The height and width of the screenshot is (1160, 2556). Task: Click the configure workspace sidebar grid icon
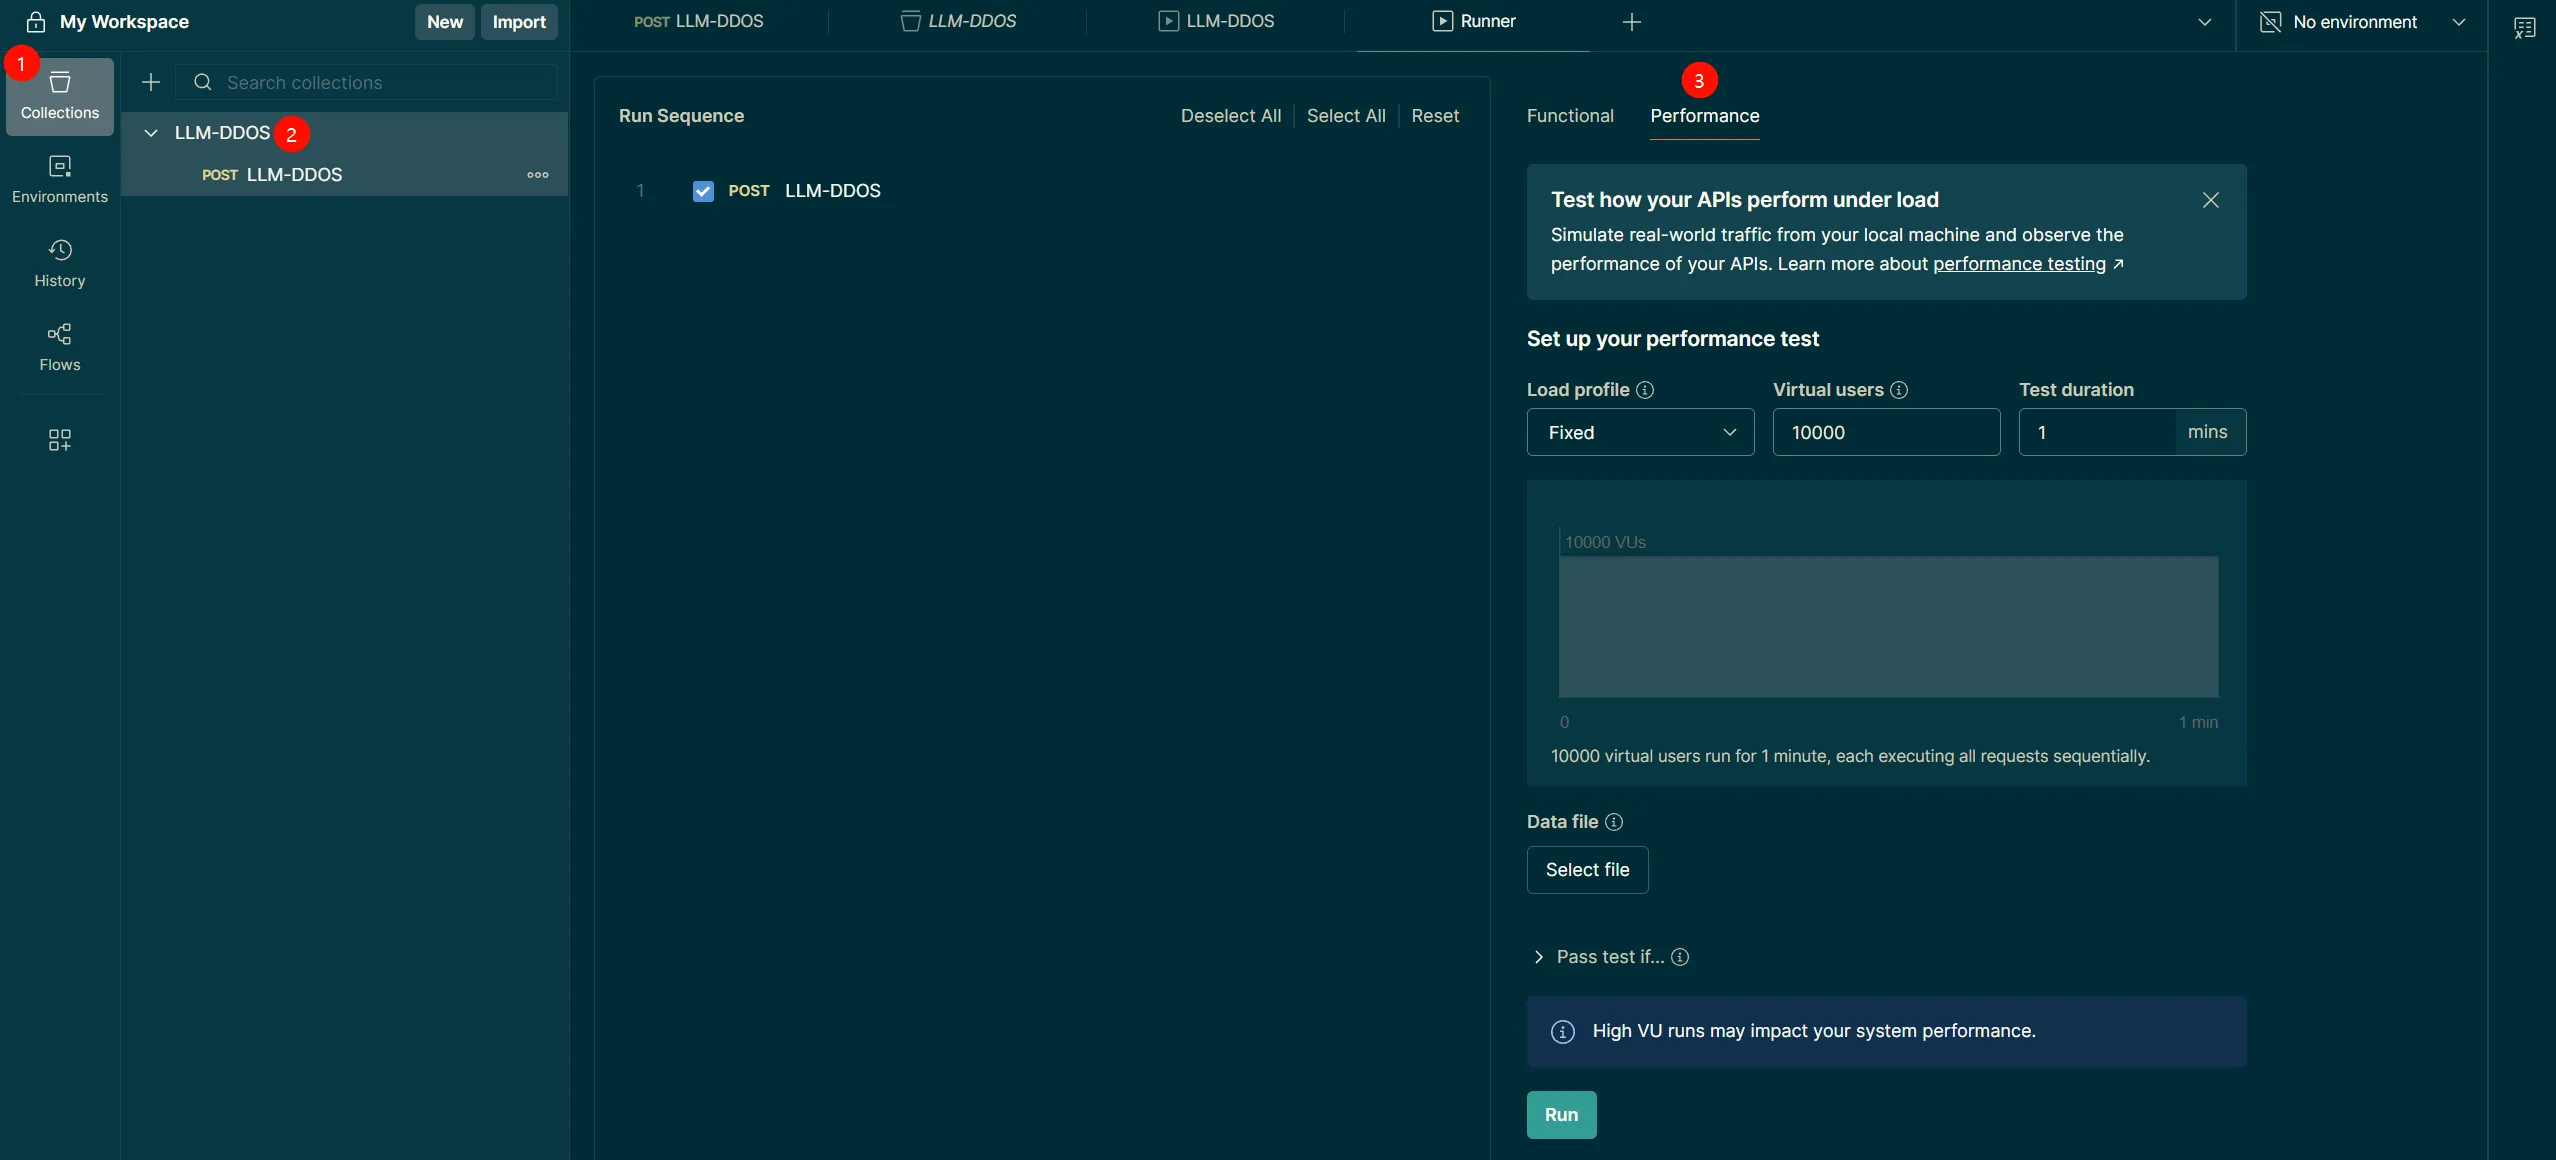point(60,440)
